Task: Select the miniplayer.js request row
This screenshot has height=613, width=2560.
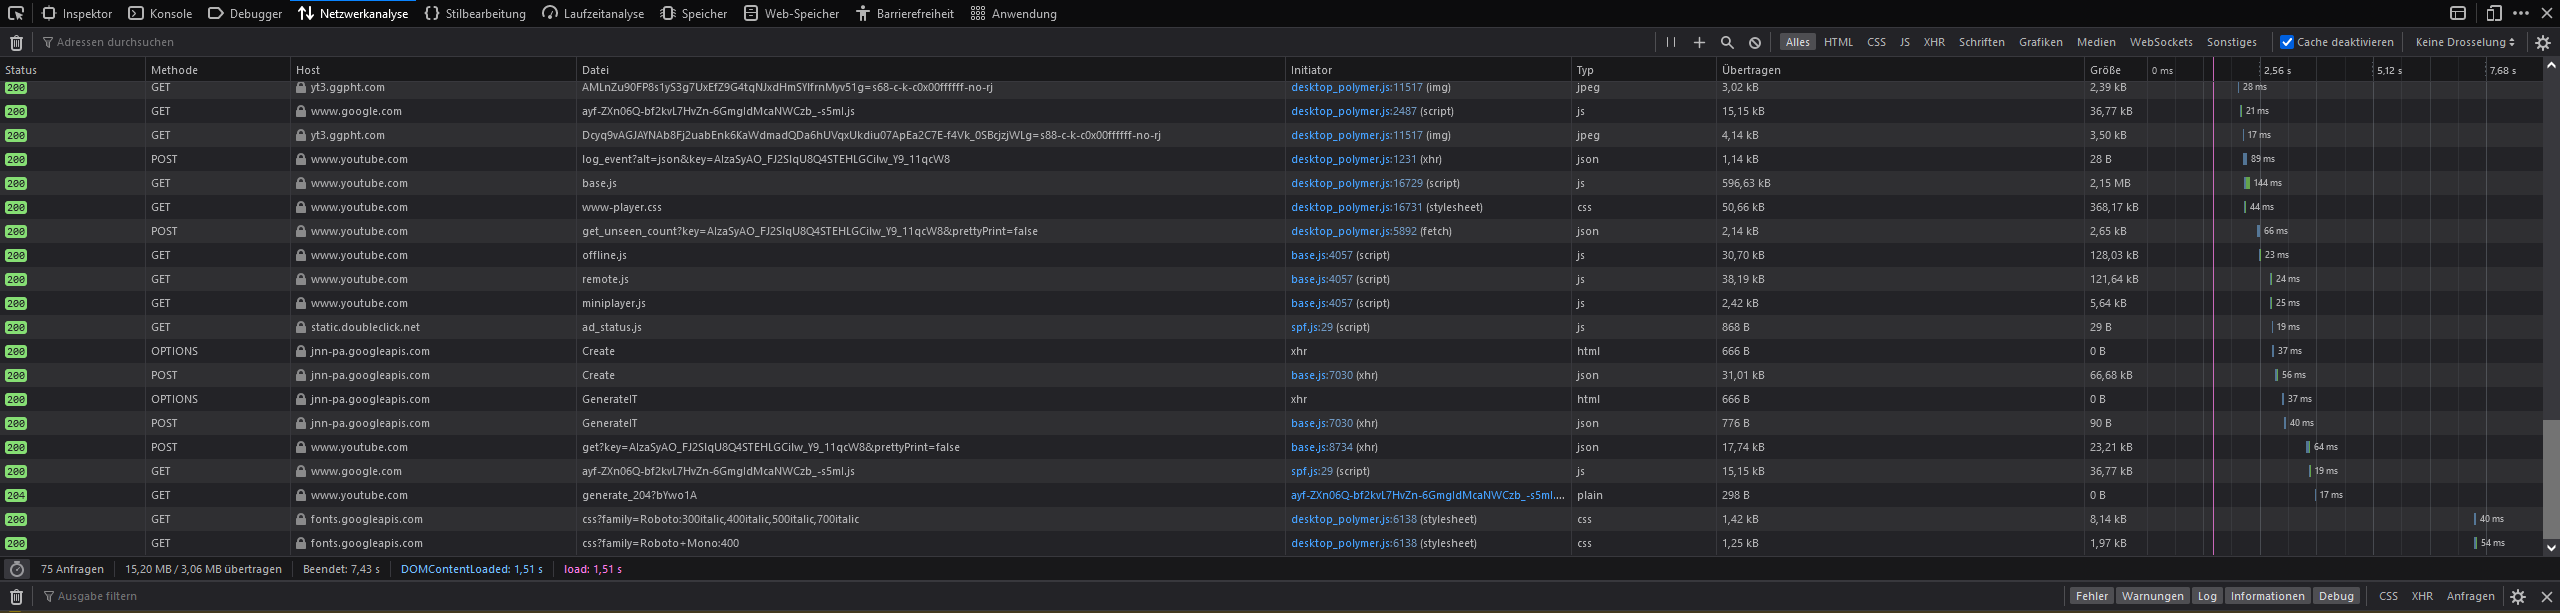Action: coord(1271,303)
